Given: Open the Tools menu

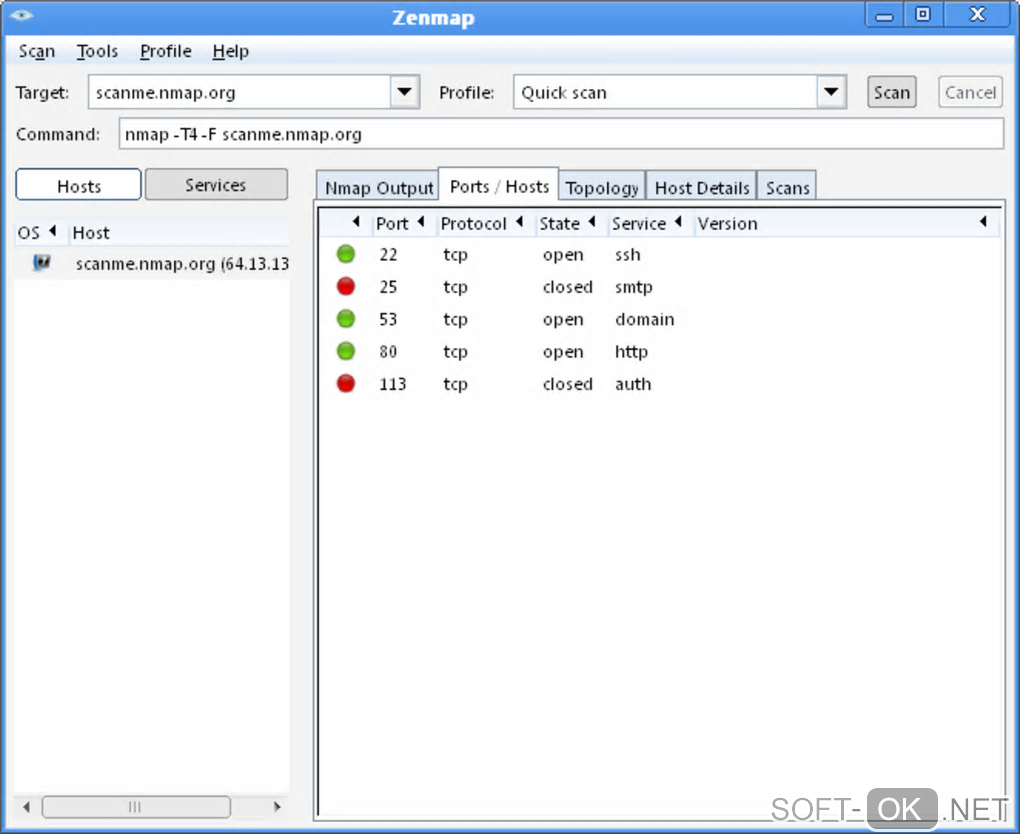Looking at the screenshot, I should pyautogui.click(x=97, y=51).
